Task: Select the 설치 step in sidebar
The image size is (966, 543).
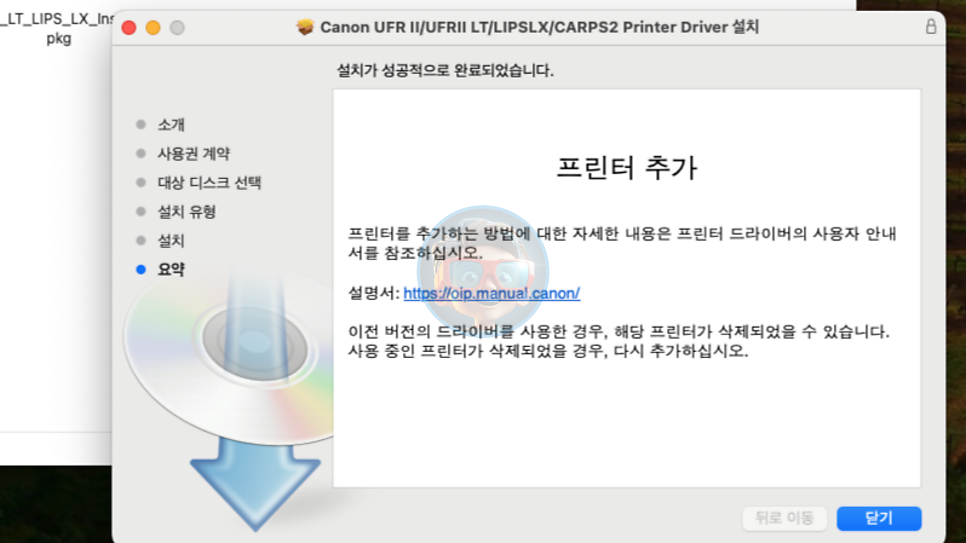Action: coord(171,241)
